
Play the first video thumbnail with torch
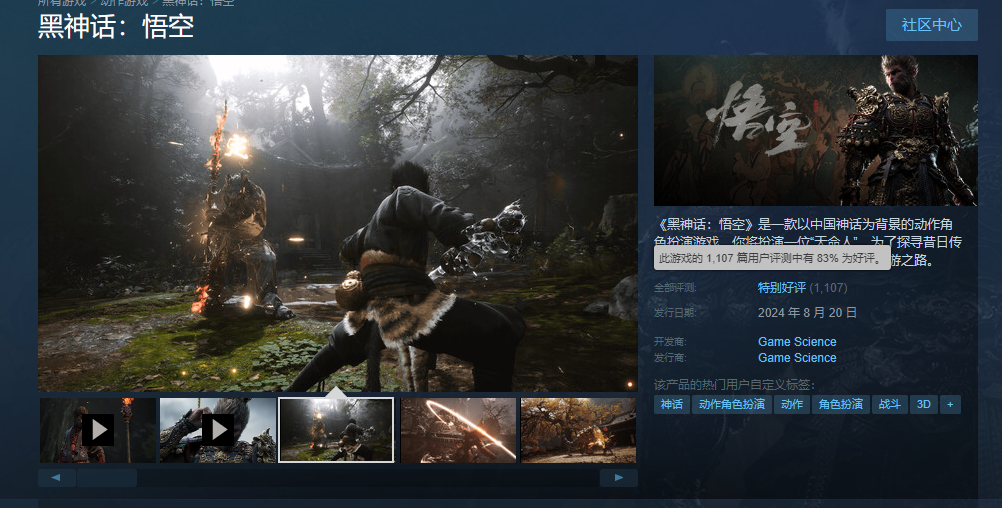pos(98,430)
